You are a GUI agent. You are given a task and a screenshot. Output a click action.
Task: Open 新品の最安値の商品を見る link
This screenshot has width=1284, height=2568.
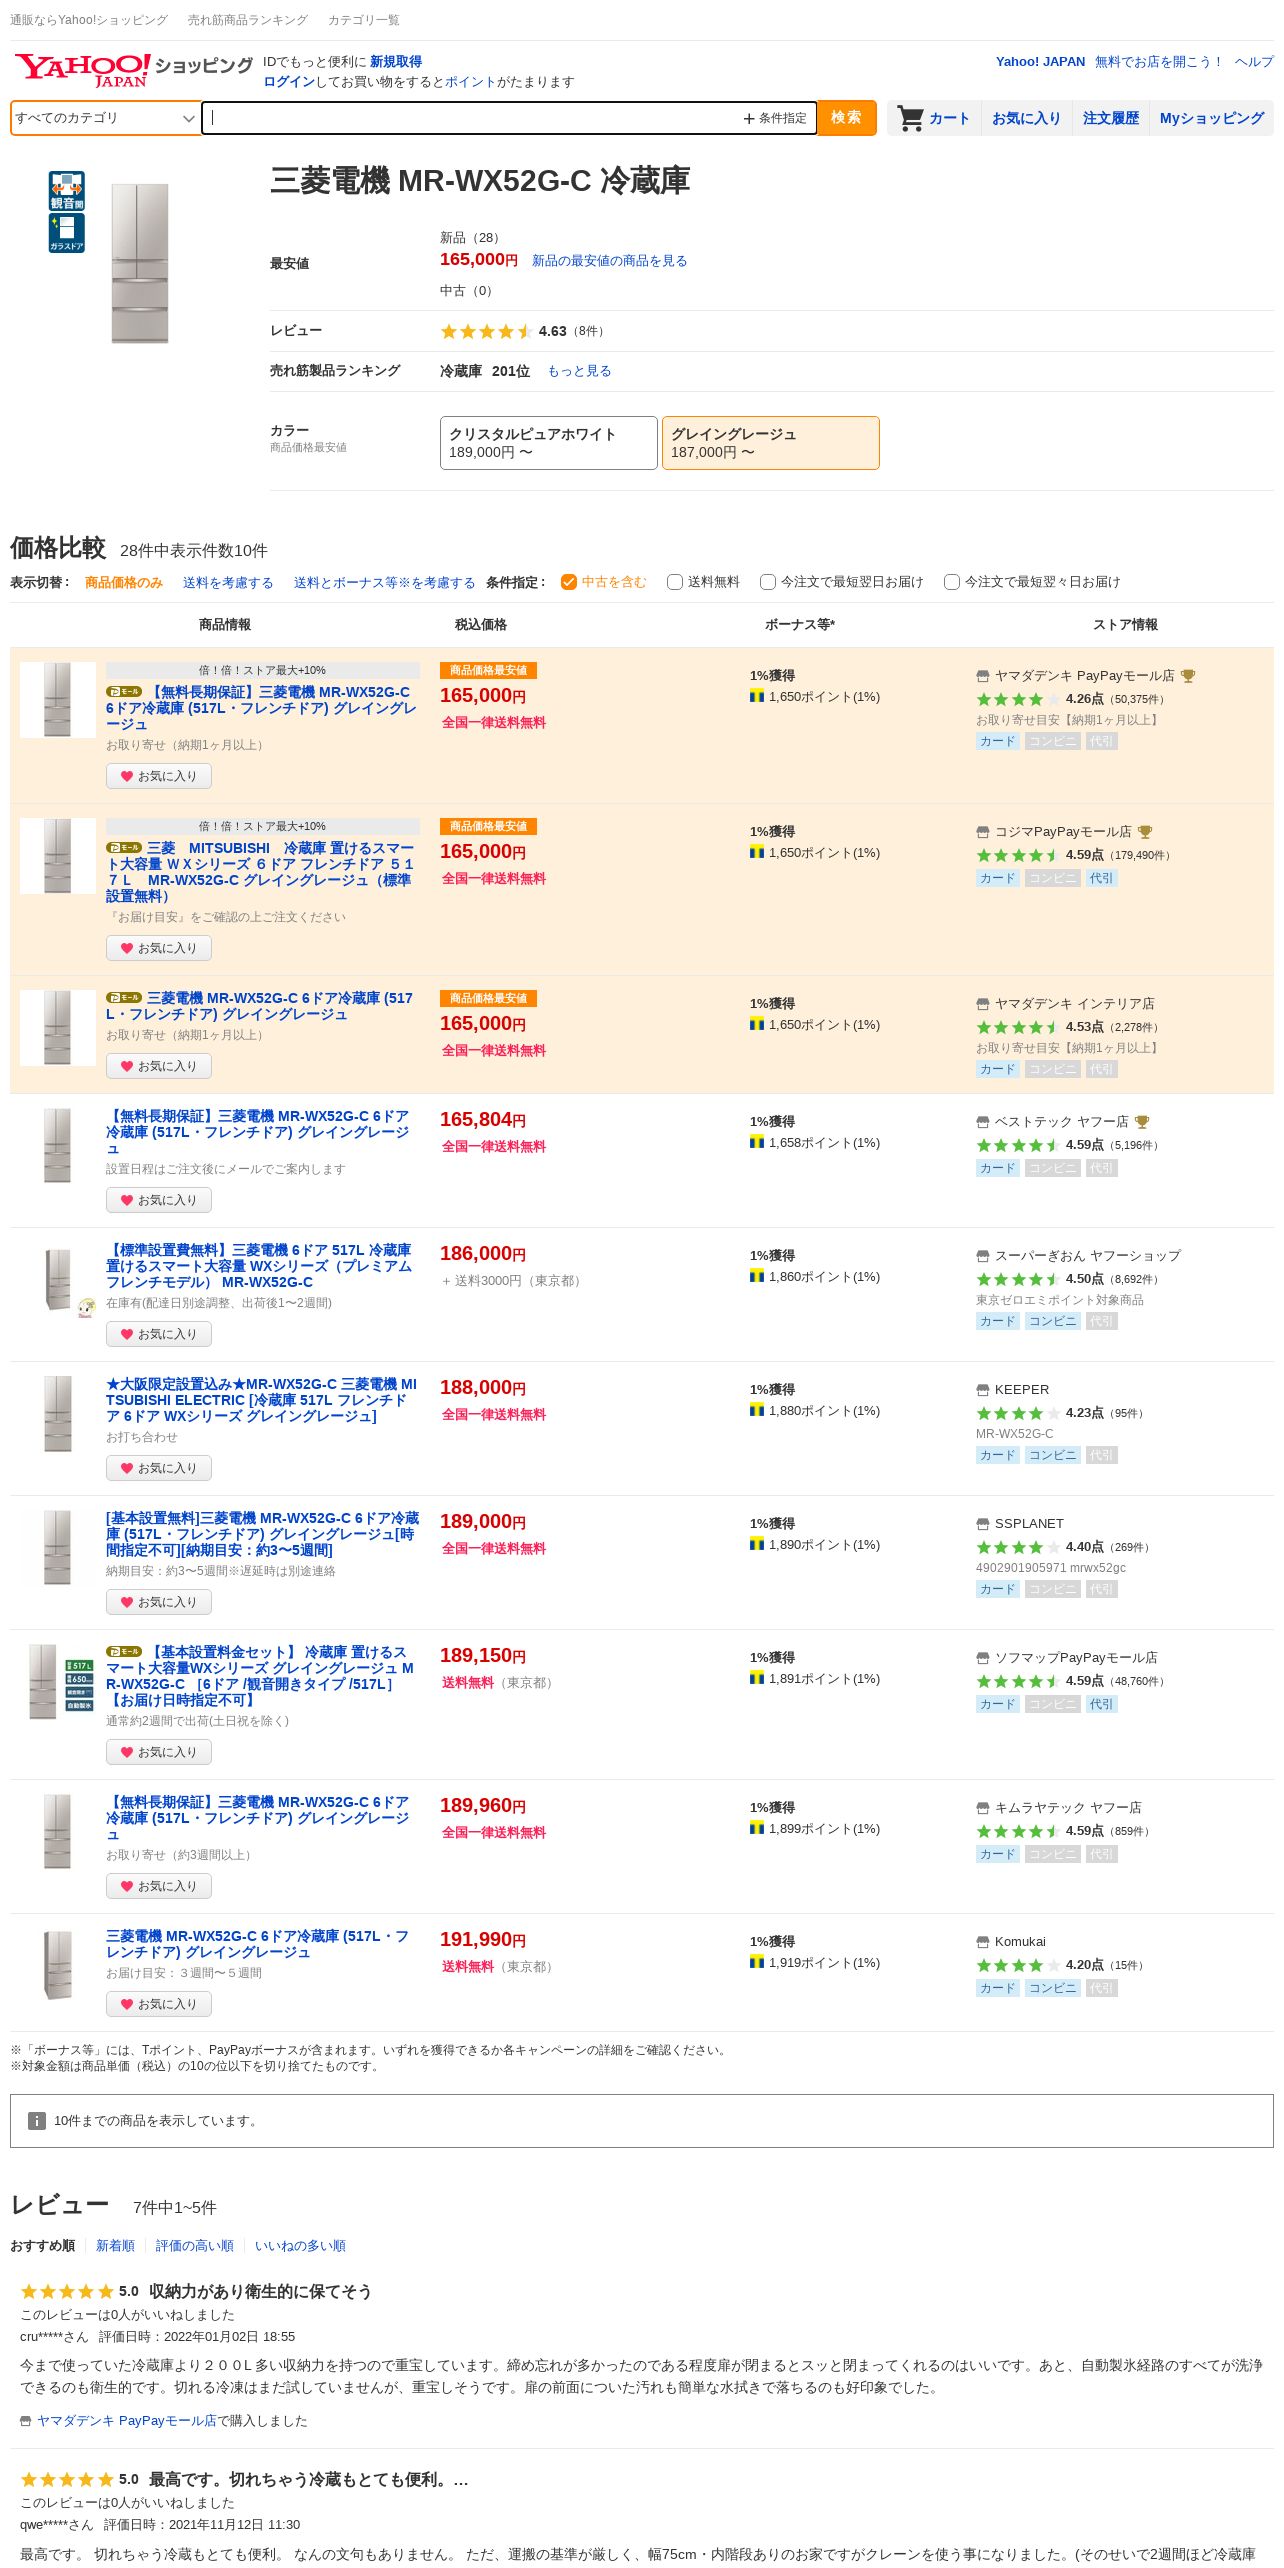click(x=609, y=261)
